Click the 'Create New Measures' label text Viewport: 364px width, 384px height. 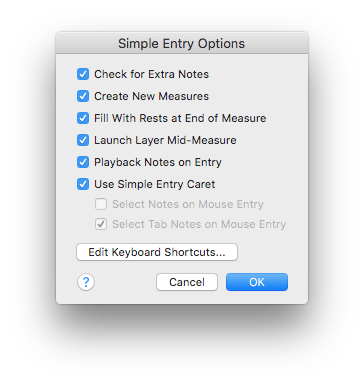coord(151,96)
